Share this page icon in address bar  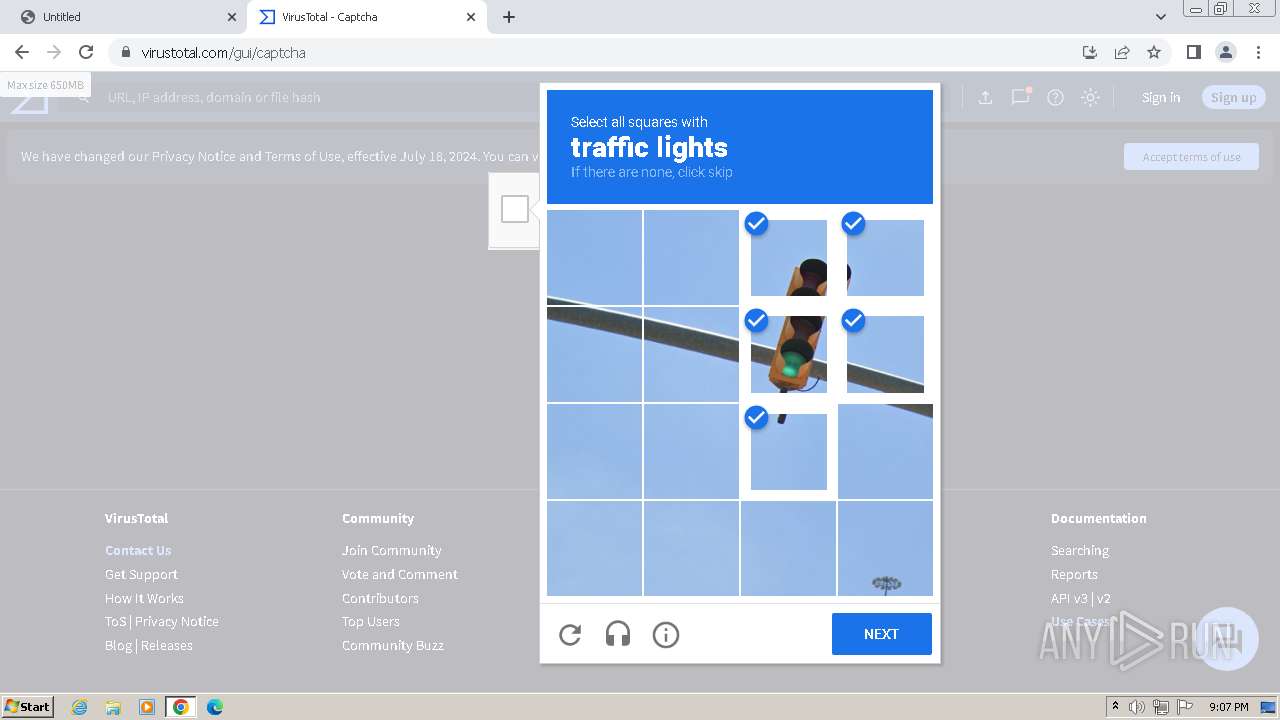click(x=1122, y=52)
